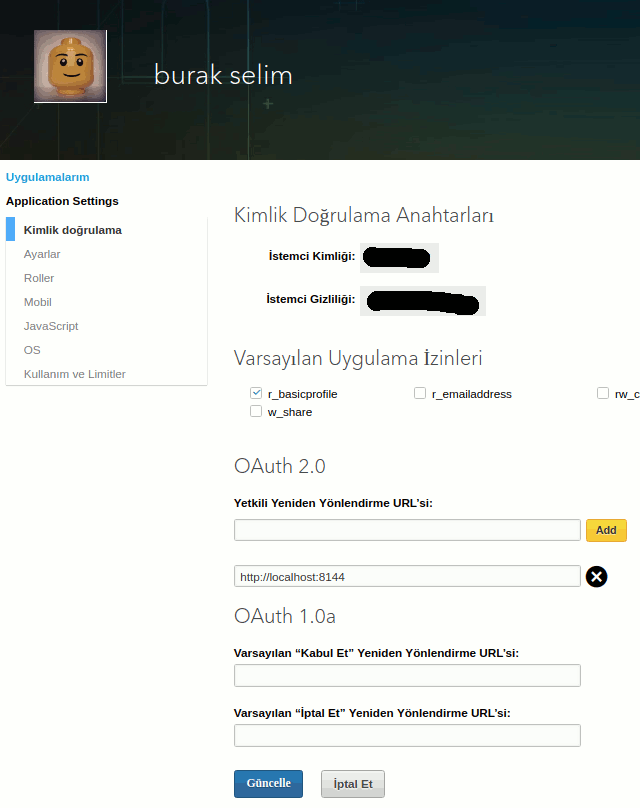This screenshot has height=808, width=640.
Task: Open Kullanım ve Limitler section
Action: coord(75,374)
